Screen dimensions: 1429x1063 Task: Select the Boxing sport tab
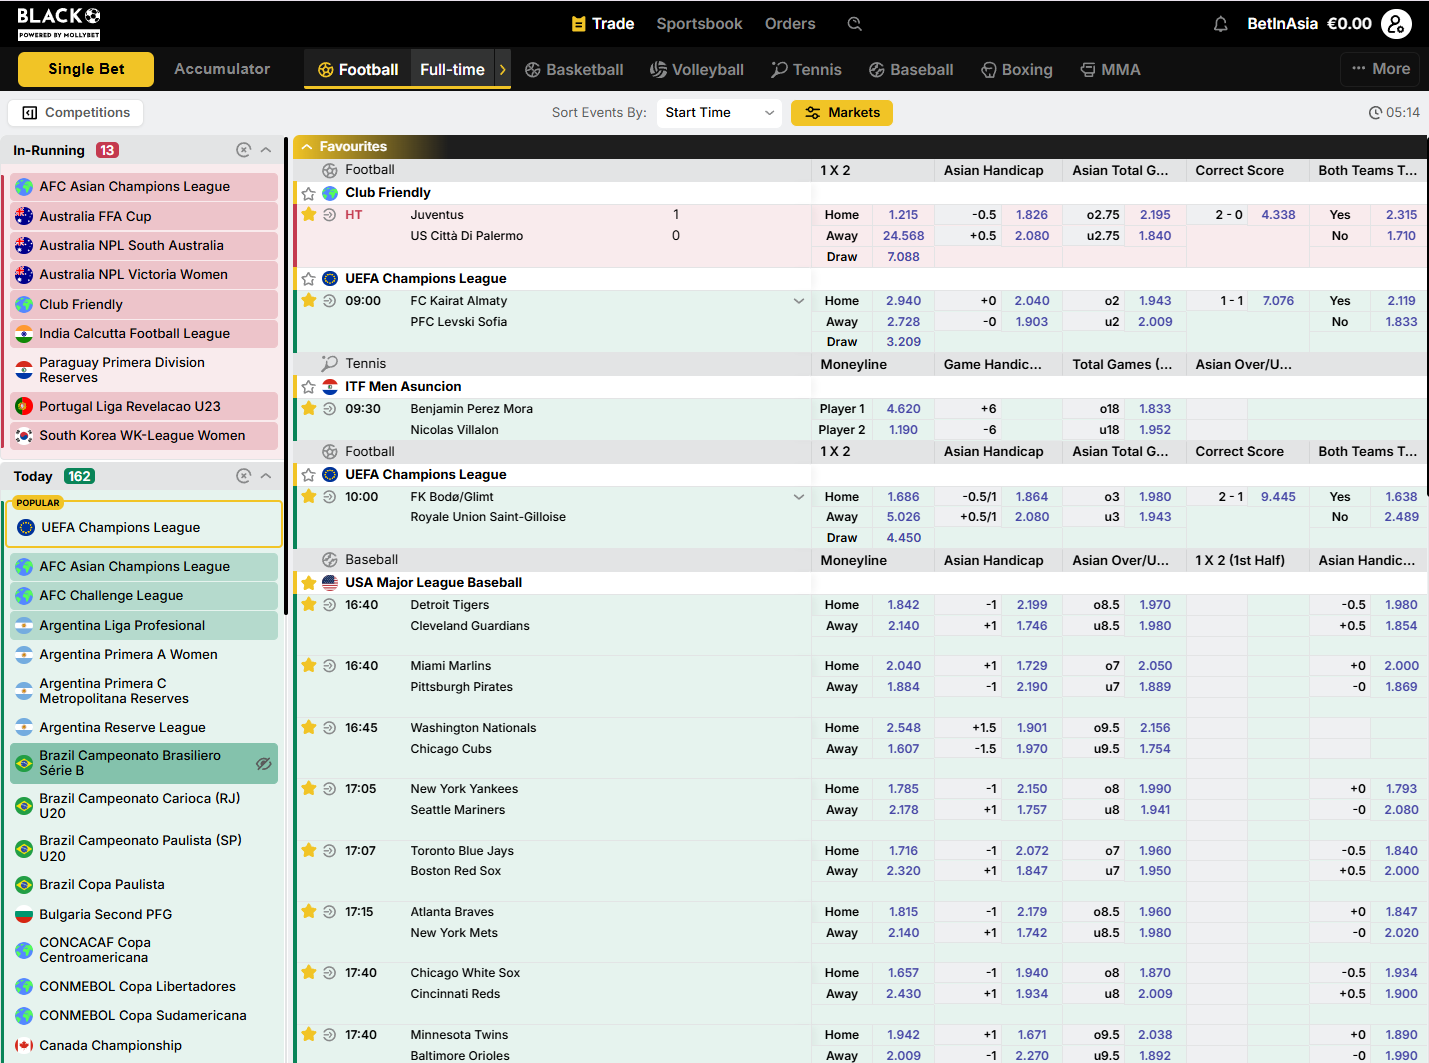(1016, 70)
